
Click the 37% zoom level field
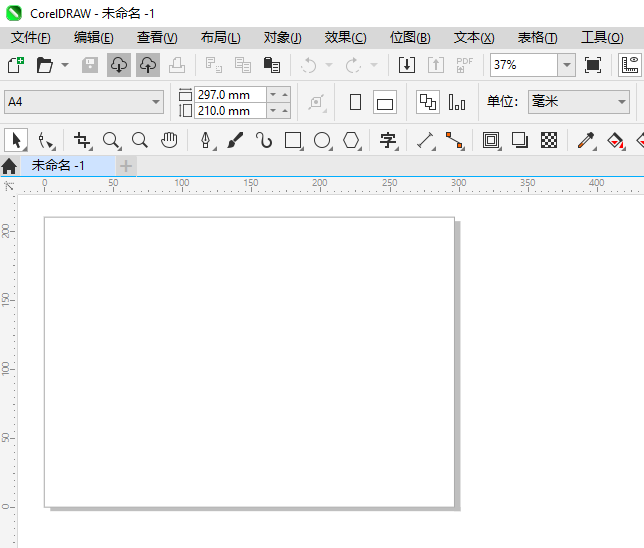click(524, 65)
